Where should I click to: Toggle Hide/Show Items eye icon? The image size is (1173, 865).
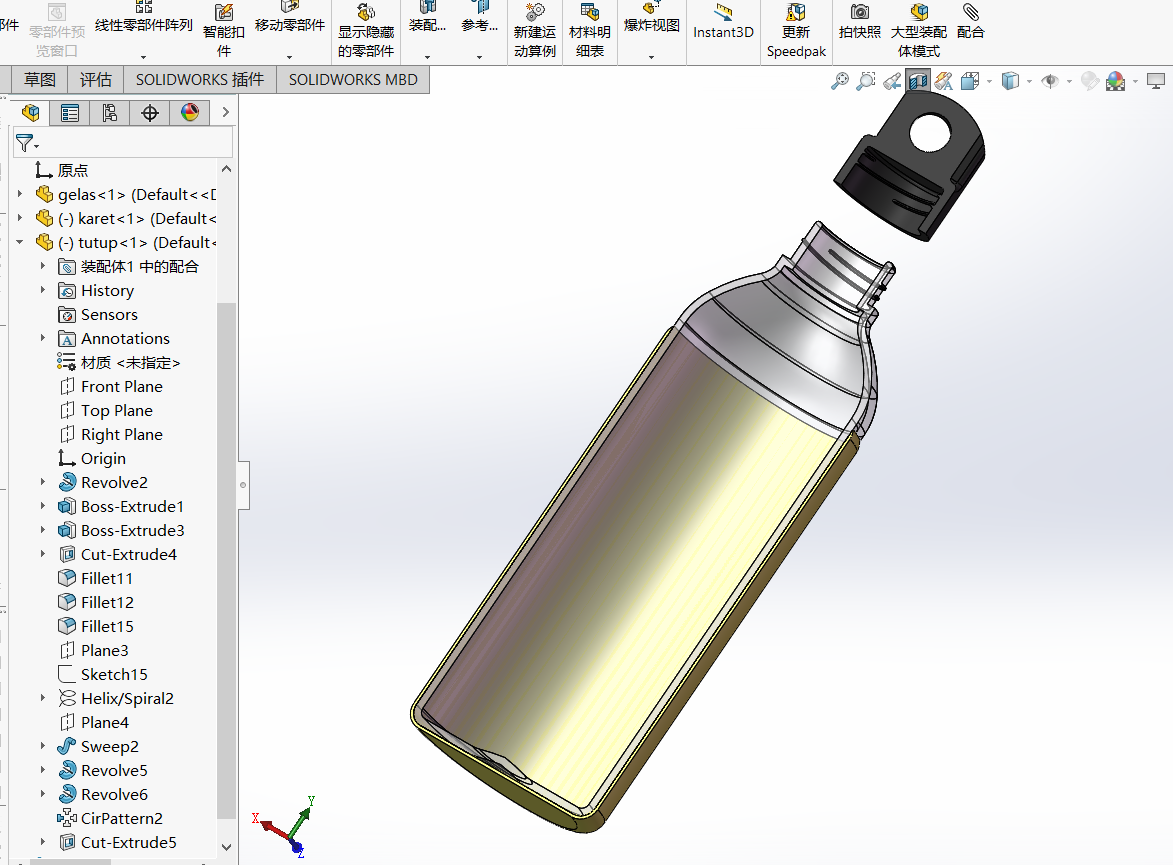point(1050,81)
